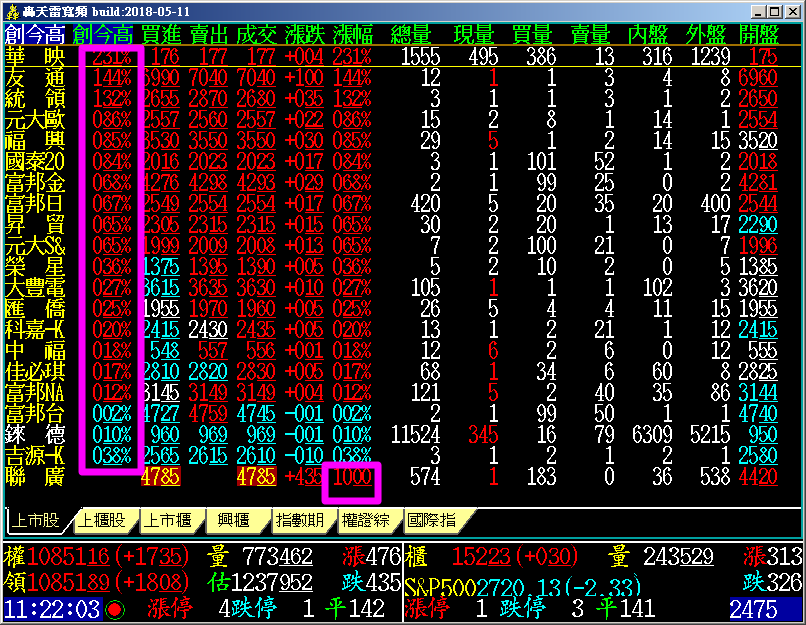Select the 聯廣 stock row
The image size is (806, 625).
[x=35, y=477]
